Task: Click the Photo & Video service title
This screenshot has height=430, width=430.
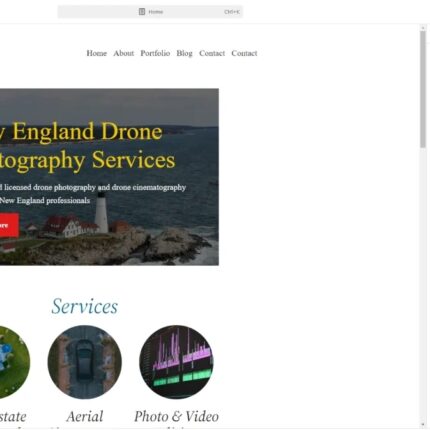Action: pos(176,416)
